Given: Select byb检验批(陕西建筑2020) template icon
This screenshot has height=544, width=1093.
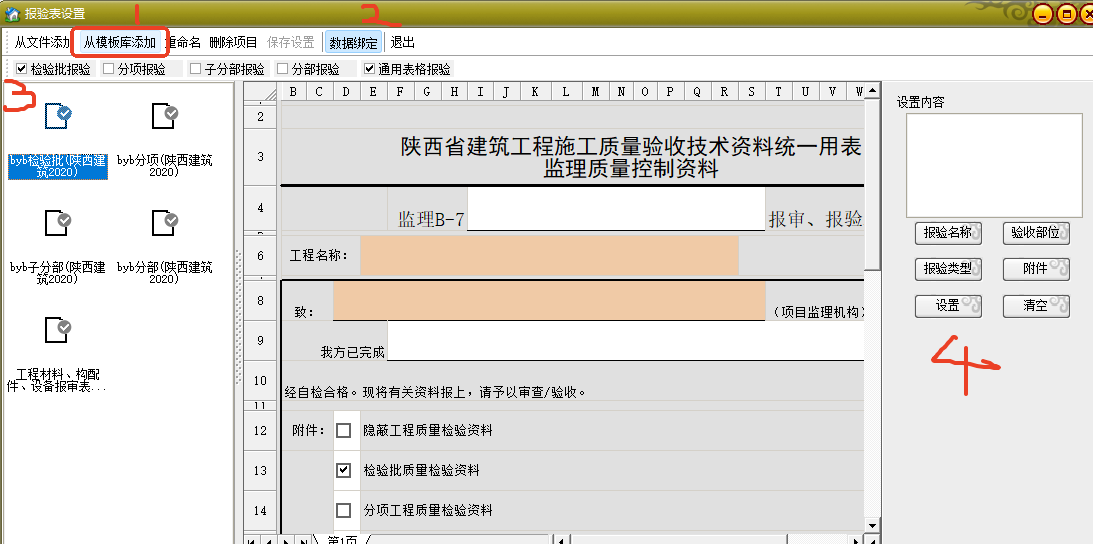Looking at the screenshot, I should (58, 115).
